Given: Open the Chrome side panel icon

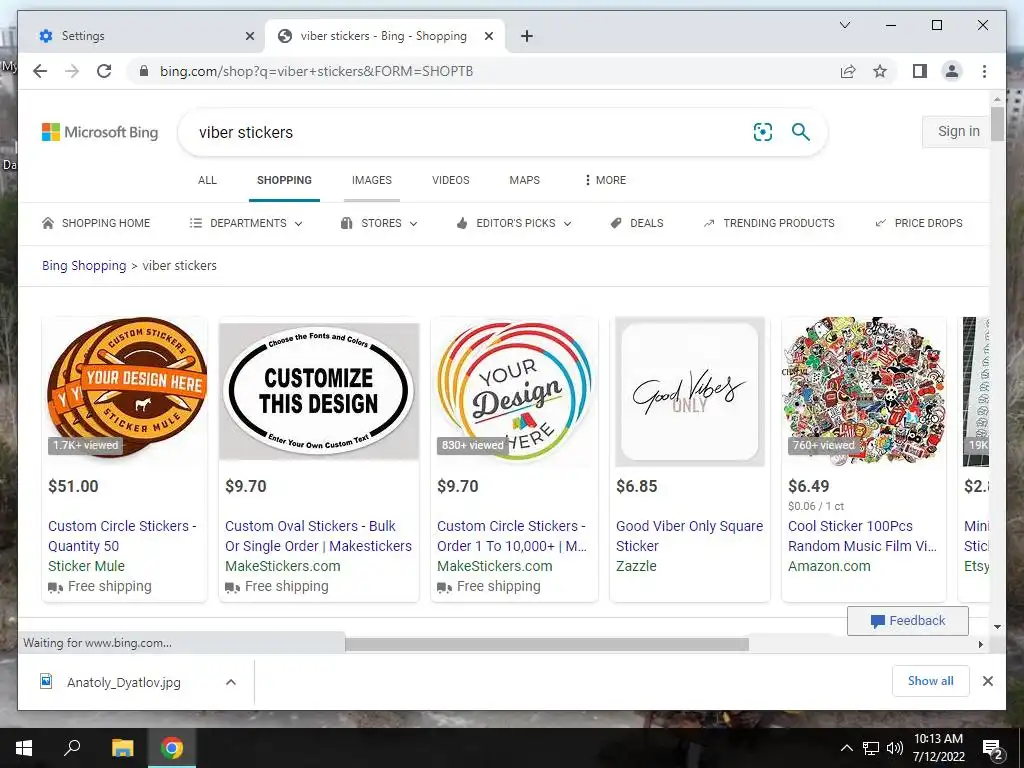Looking at the screenshot, I should (x=920, y=71).
